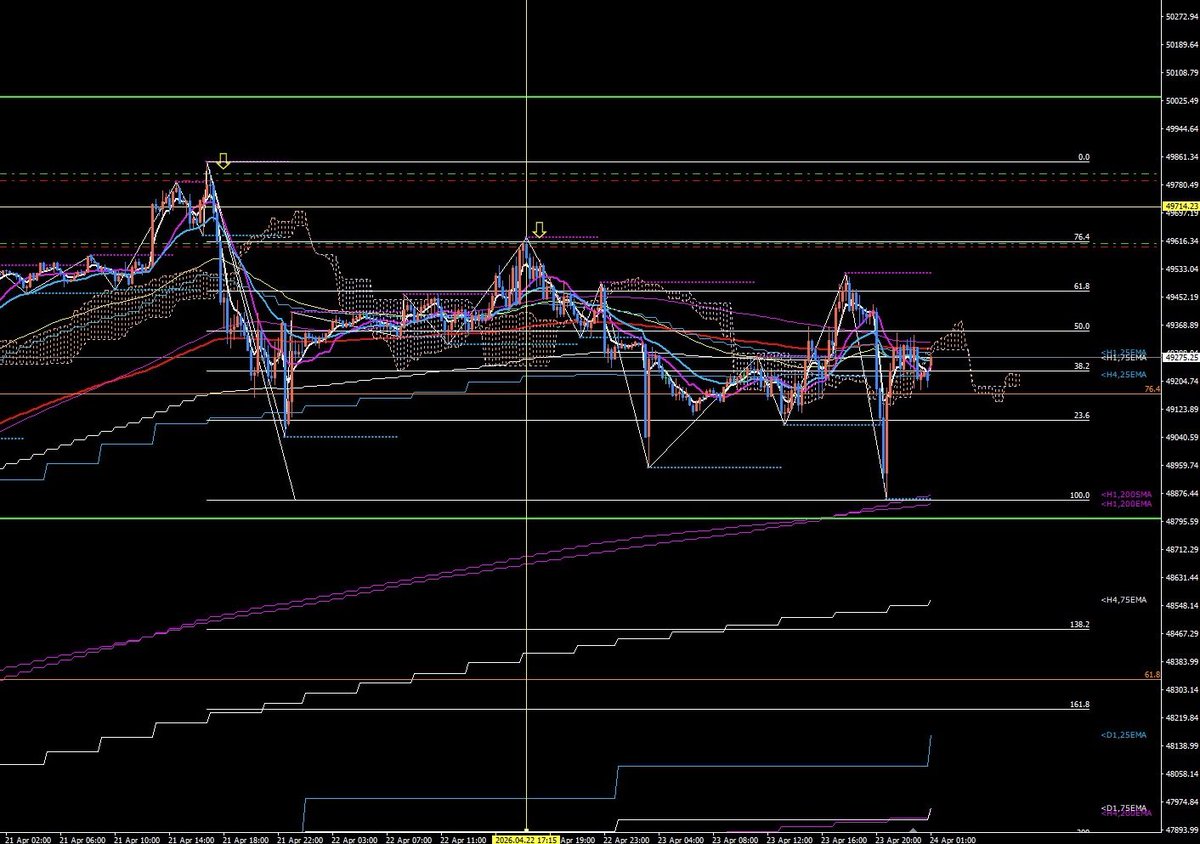Click the 48795.59 price scale value
Screen dimensions: 1200x844
pos(1181,521)
